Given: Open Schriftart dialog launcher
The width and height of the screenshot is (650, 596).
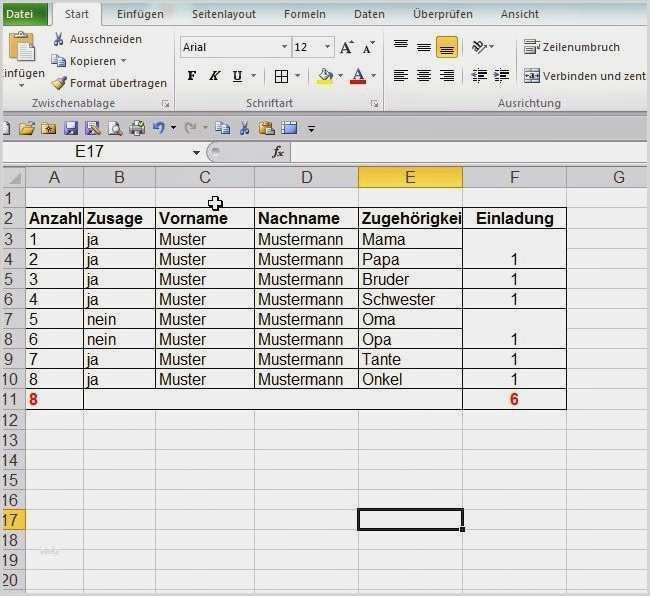Looking at the screenshot, I should pos(374,104).
